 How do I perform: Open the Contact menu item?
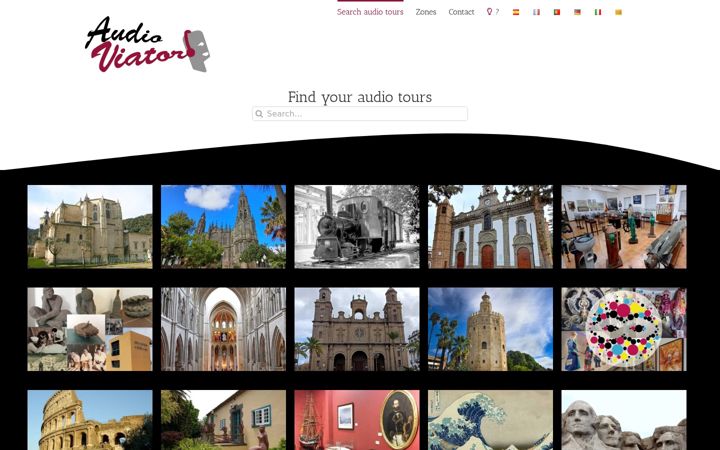tap(461, 12)
